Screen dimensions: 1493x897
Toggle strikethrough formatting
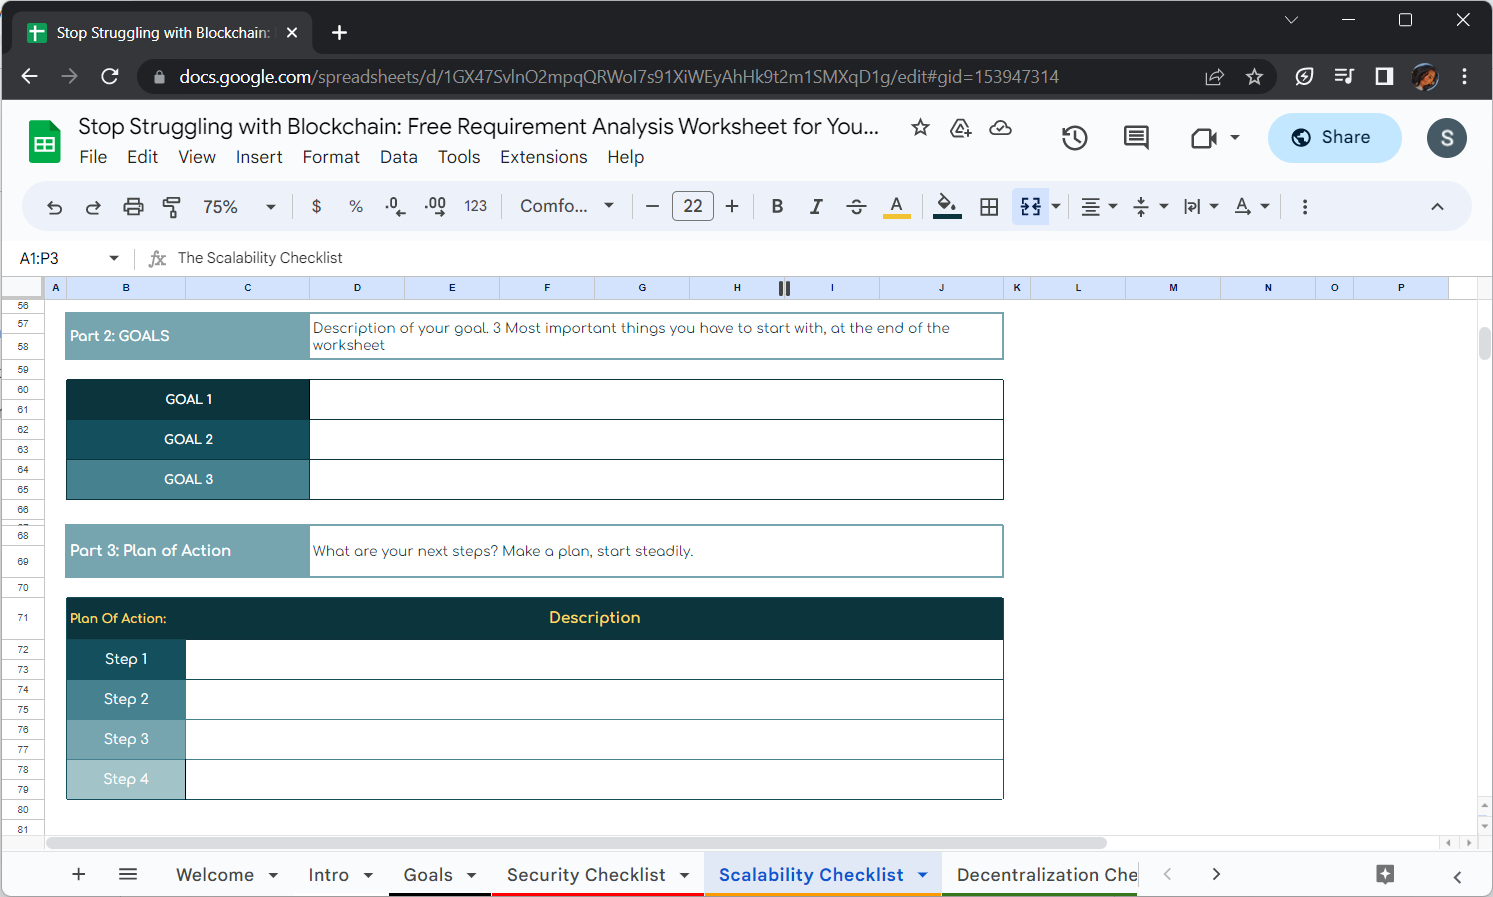coord(856,207)
